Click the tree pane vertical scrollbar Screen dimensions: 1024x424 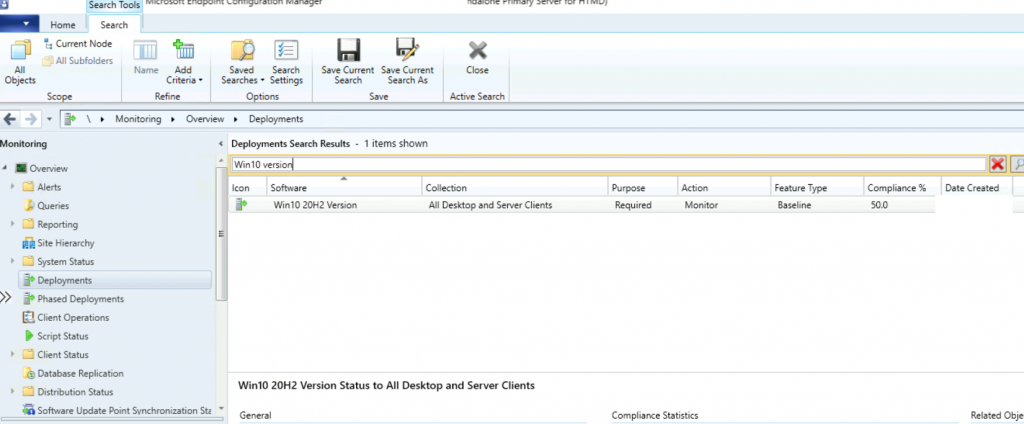click(221, 233)
